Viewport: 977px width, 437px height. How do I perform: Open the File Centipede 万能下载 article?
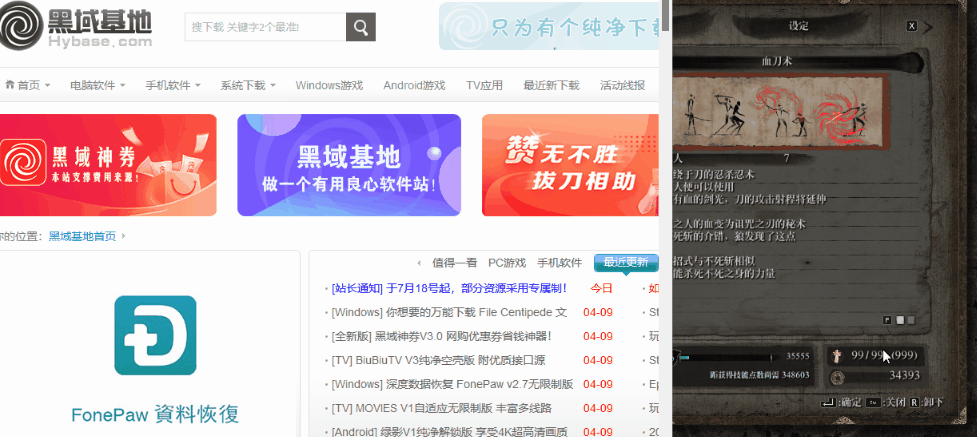[x=449, y=312]
